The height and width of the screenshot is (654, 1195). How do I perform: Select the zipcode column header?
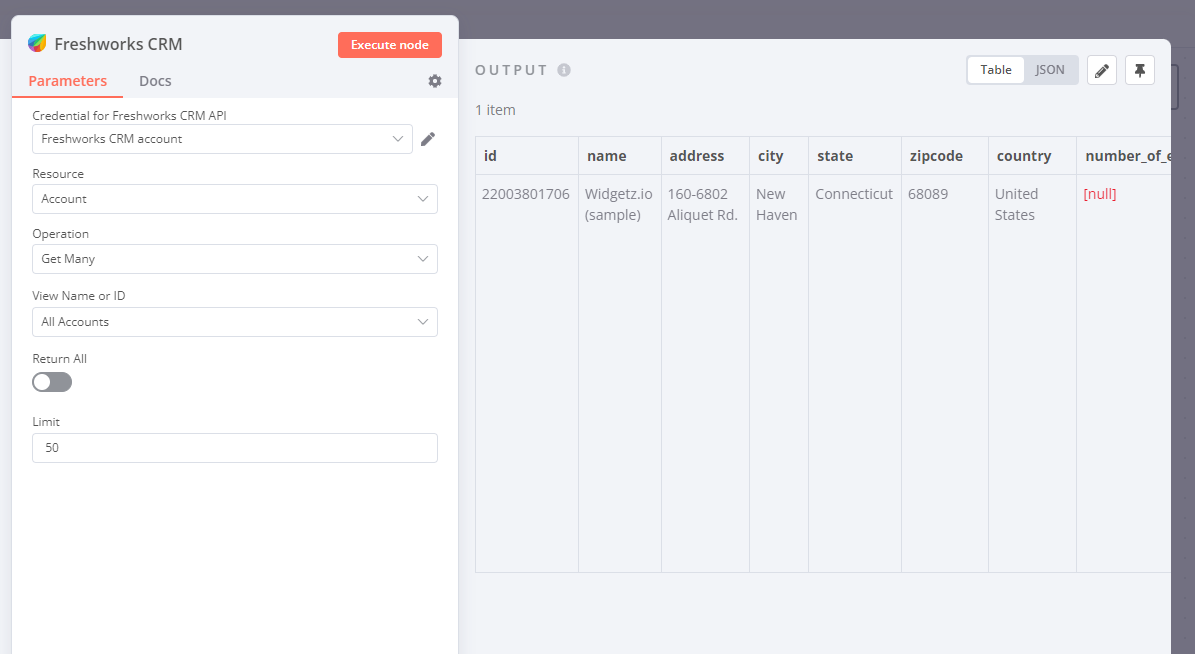coord(936,156)
